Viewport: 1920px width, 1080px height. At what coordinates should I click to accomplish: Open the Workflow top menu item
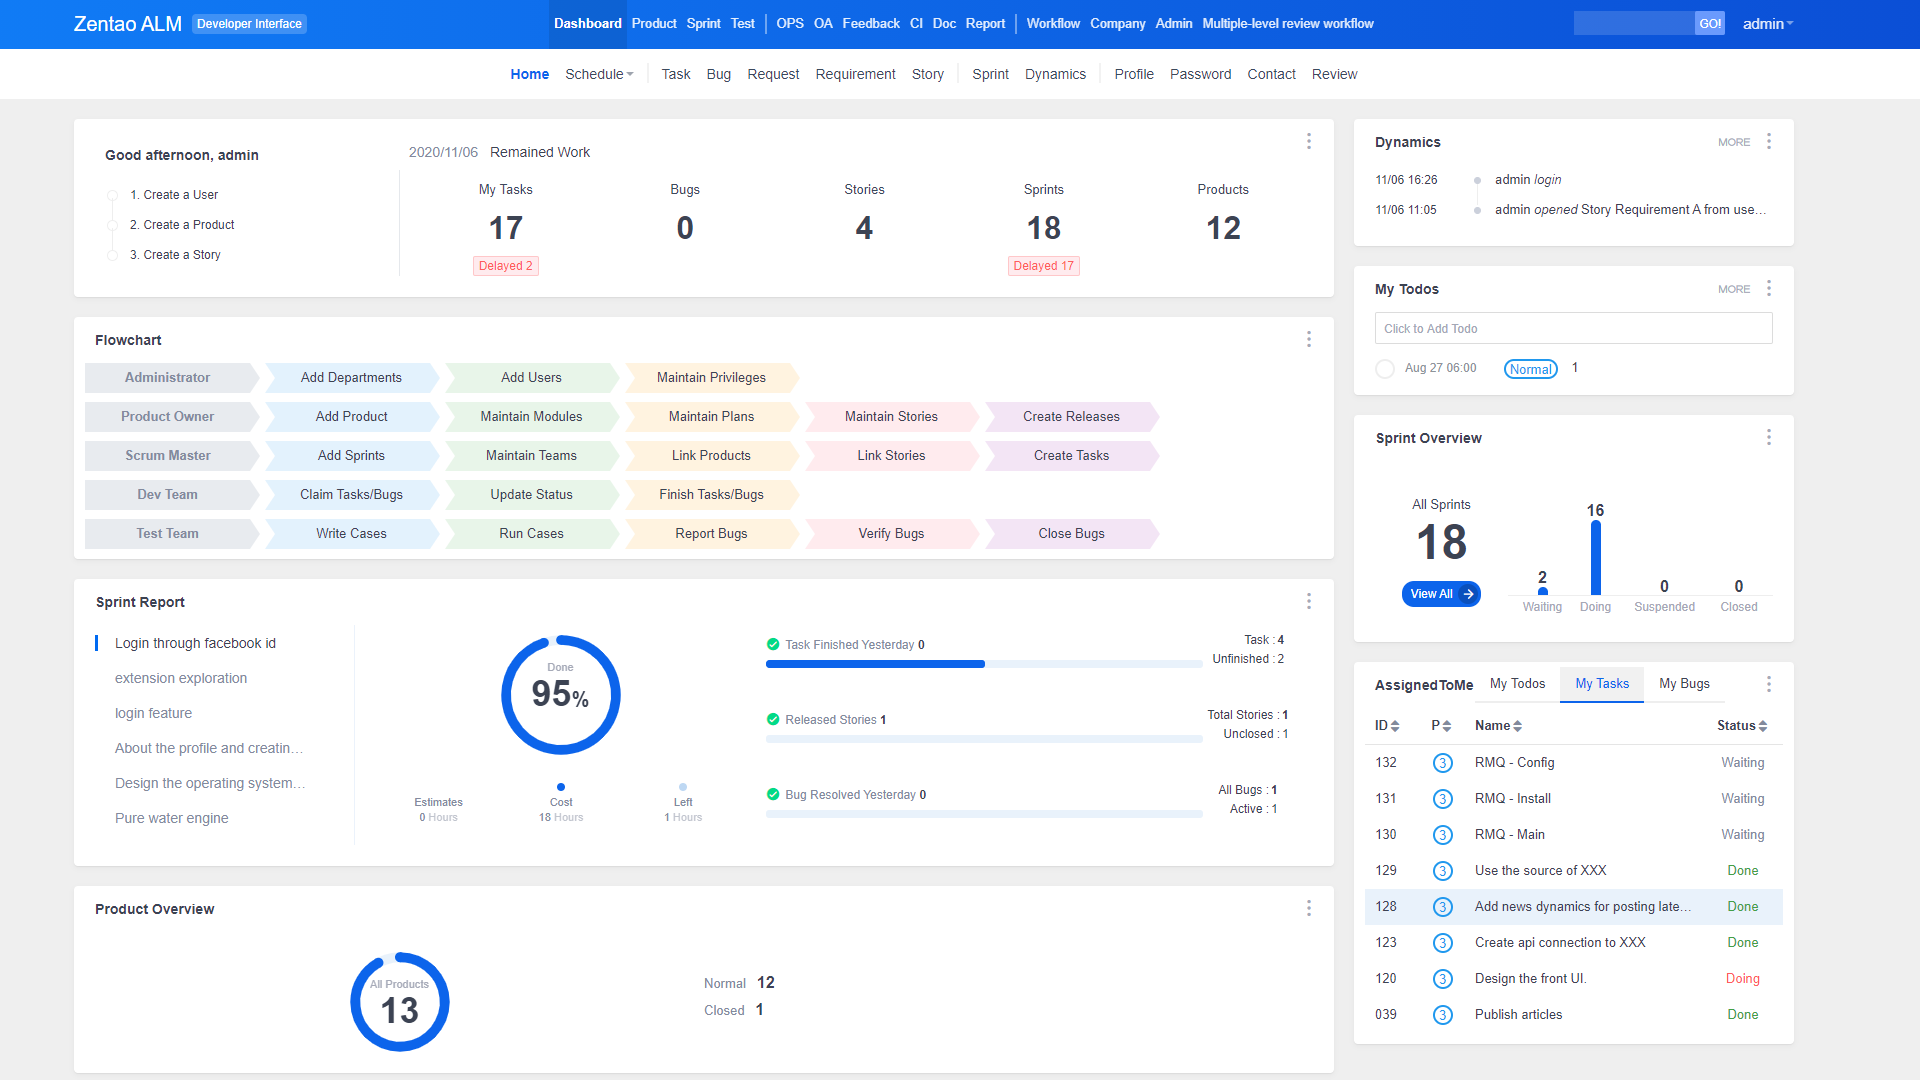1052,24
